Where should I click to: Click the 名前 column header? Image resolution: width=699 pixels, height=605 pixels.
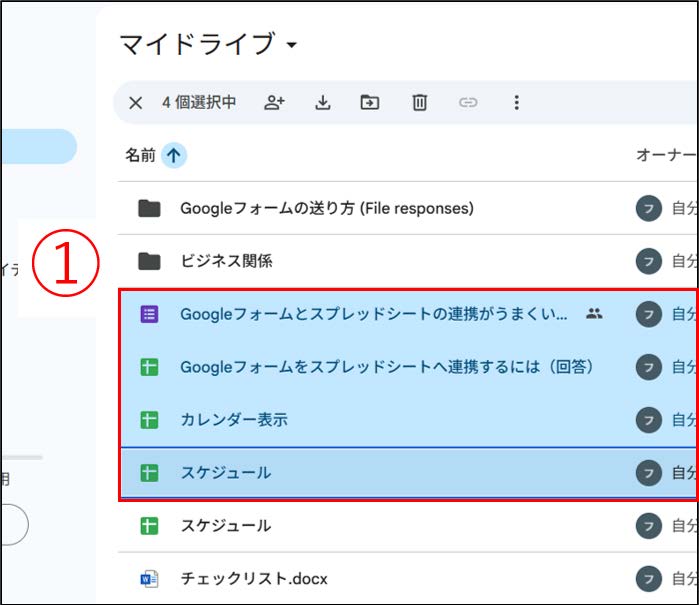(140, 155)
